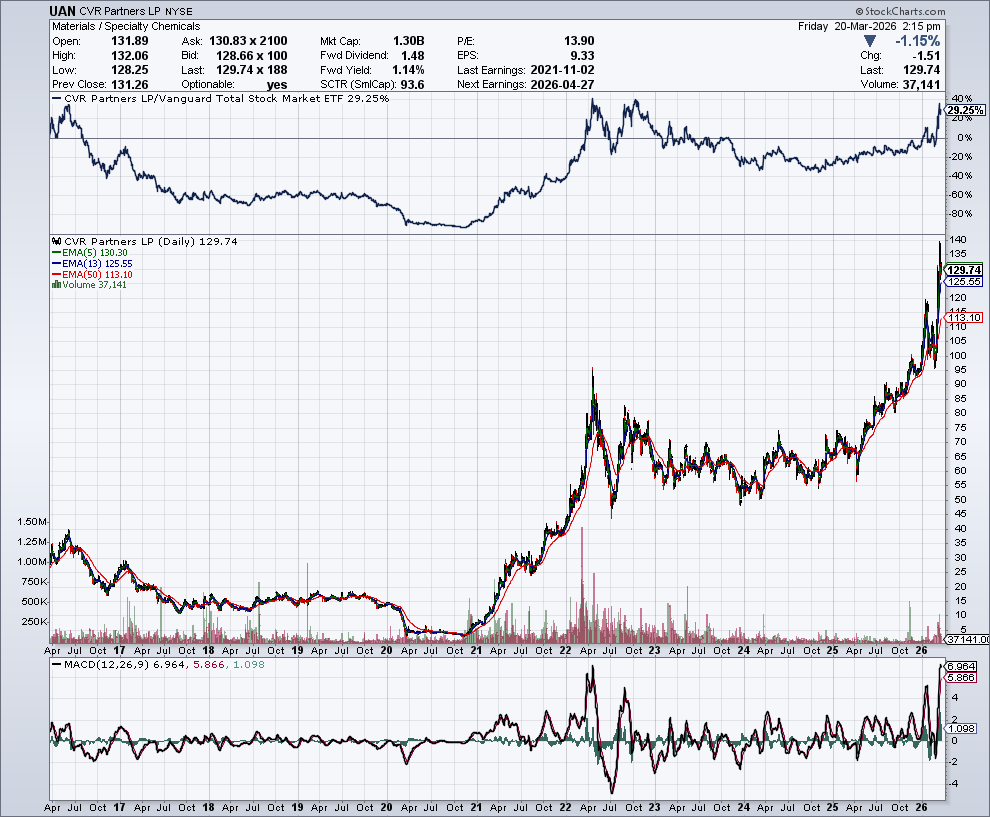The image size is (990, 817).
Task: Click the volume bars icon in legend
Action: tap(56, 285)
